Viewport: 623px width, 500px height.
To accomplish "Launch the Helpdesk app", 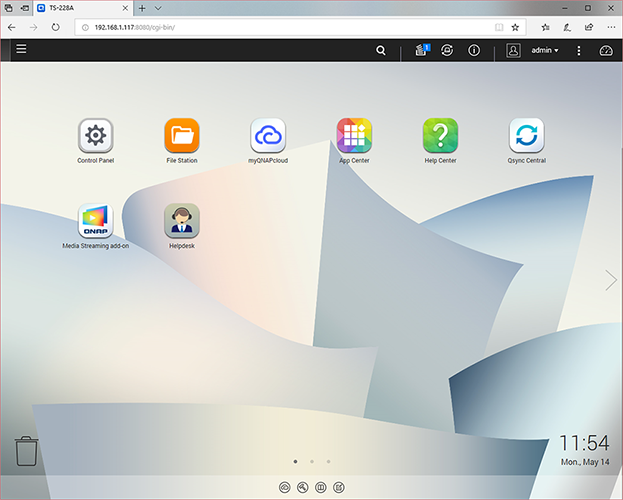I will 182,221.
